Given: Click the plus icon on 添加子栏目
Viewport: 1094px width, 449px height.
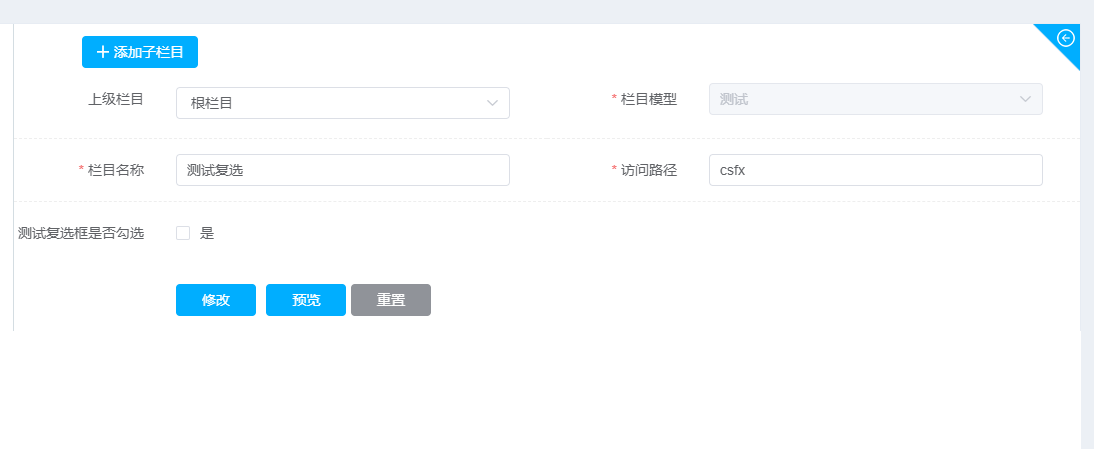Looking at the screenshot, I should pos(102,52).
